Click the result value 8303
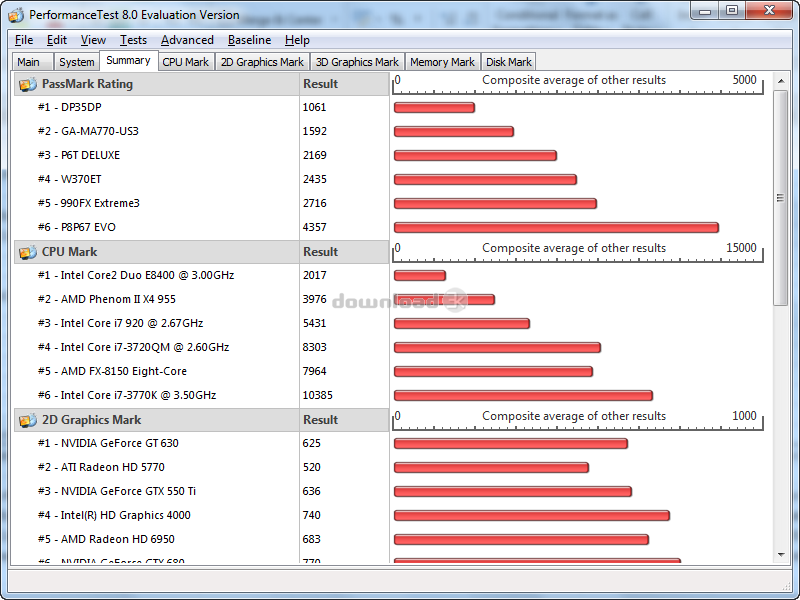This screenshot has height=600, width=800. [x=314, y=347]
